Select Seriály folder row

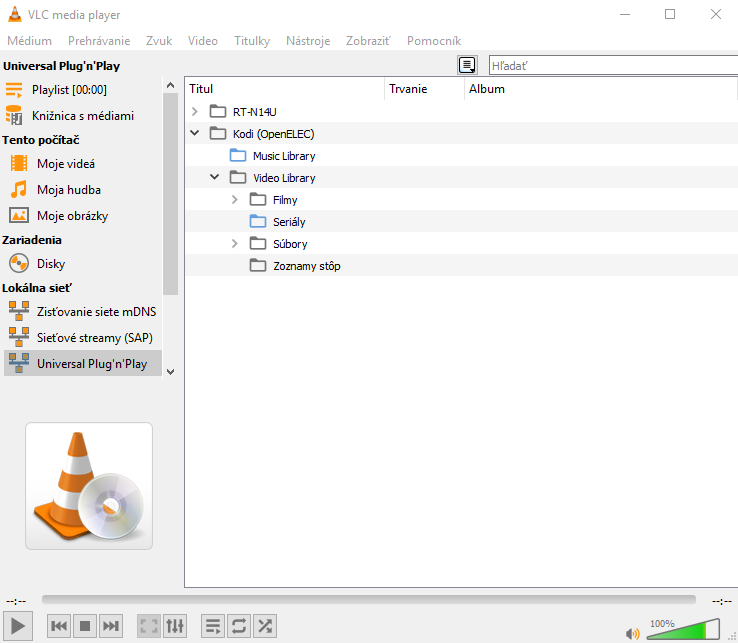(461, 222)
